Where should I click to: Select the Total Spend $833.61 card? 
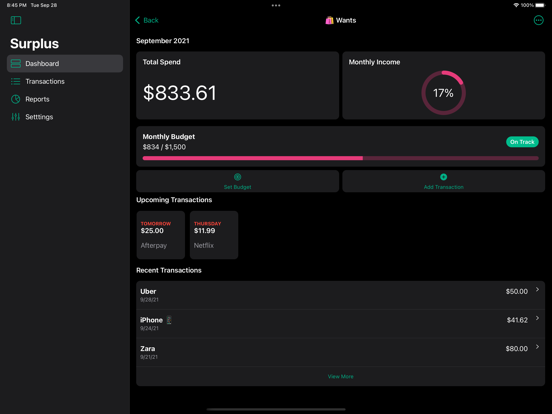(x=238, y=86)
